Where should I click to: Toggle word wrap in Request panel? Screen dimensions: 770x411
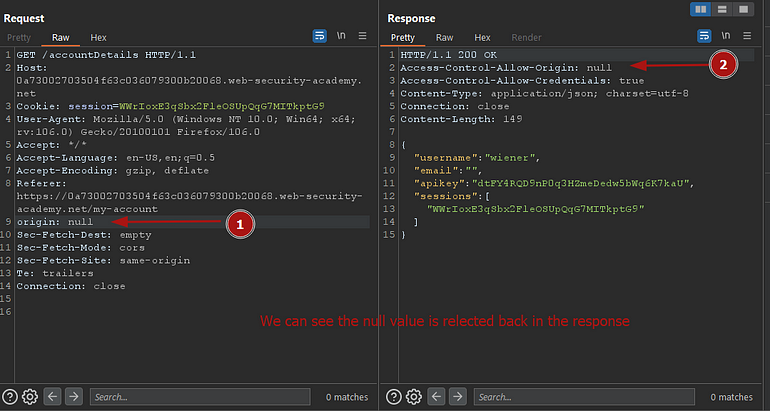coord(320,36)
